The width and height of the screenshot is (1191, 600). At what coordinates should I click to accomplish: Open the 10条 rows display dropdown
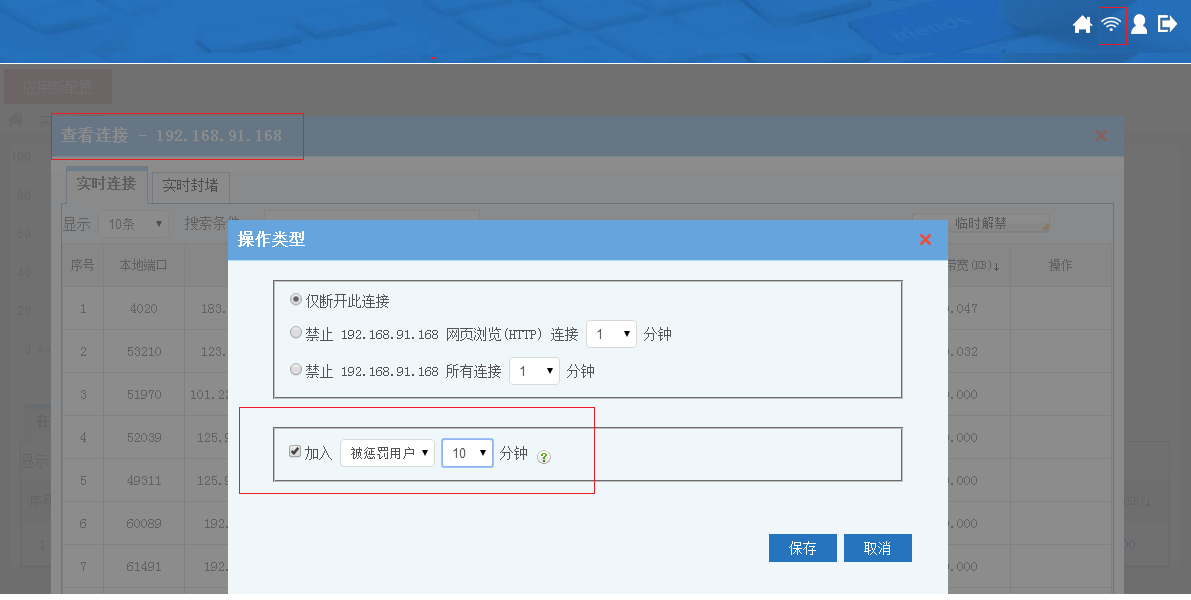pyautogui.click(x=133, y=224)
